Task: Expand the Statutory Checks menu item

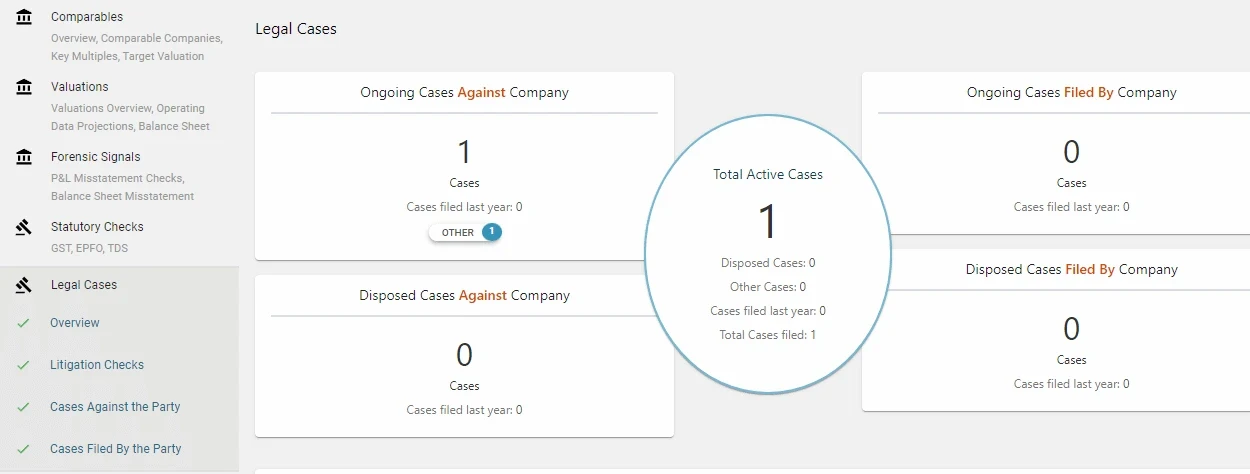Action: pos(97,227)
